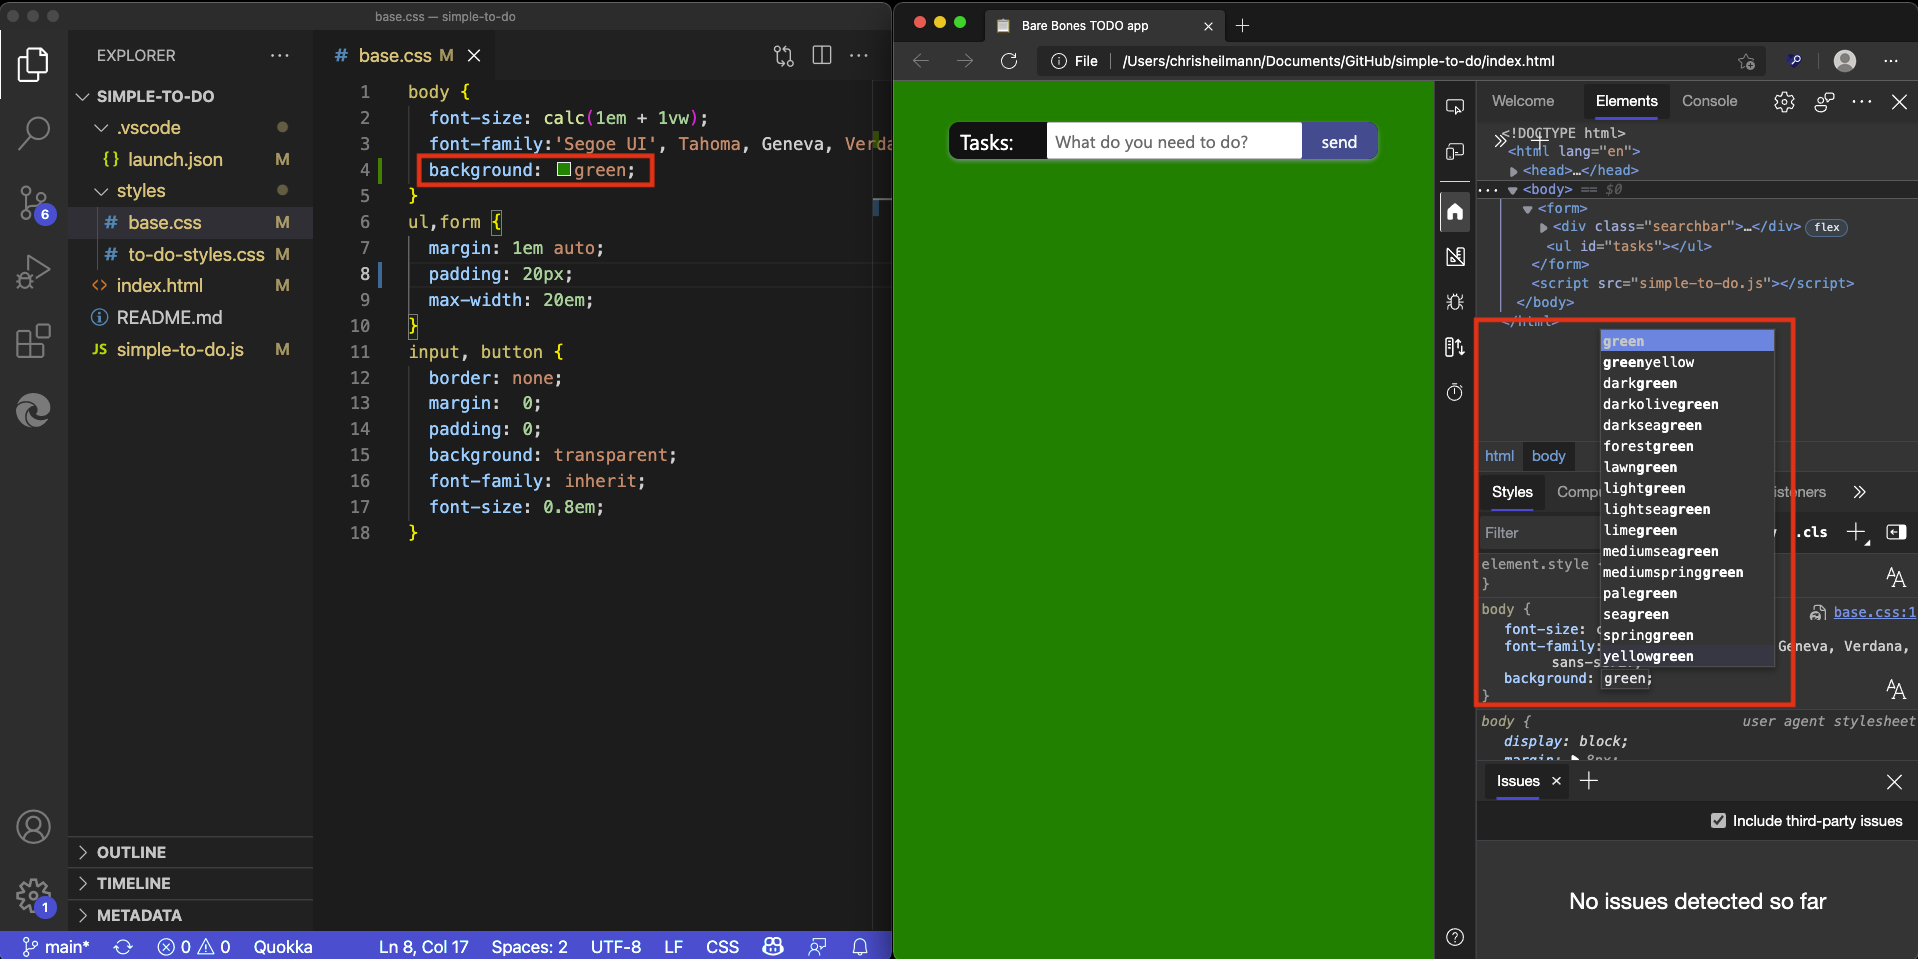This screenshot has height=959, width=1918.
Task: Click the green color swatch on line 4
Action: click(x=564, y=169)
